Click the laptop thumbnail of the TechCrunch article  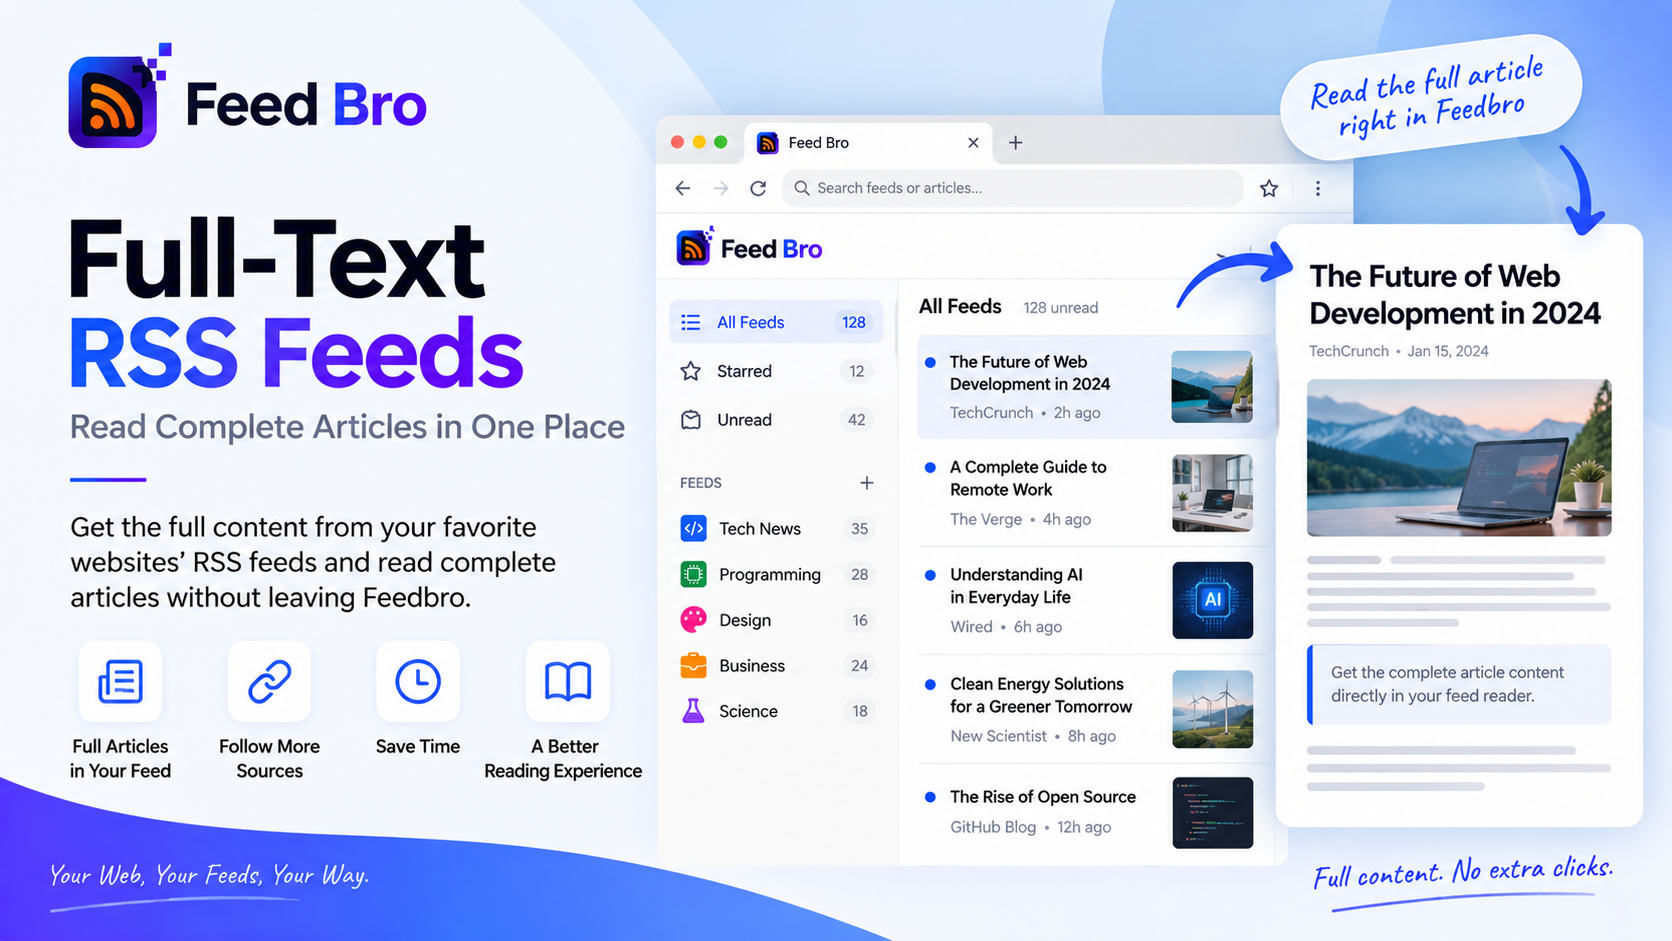[x=1212, y=386]
